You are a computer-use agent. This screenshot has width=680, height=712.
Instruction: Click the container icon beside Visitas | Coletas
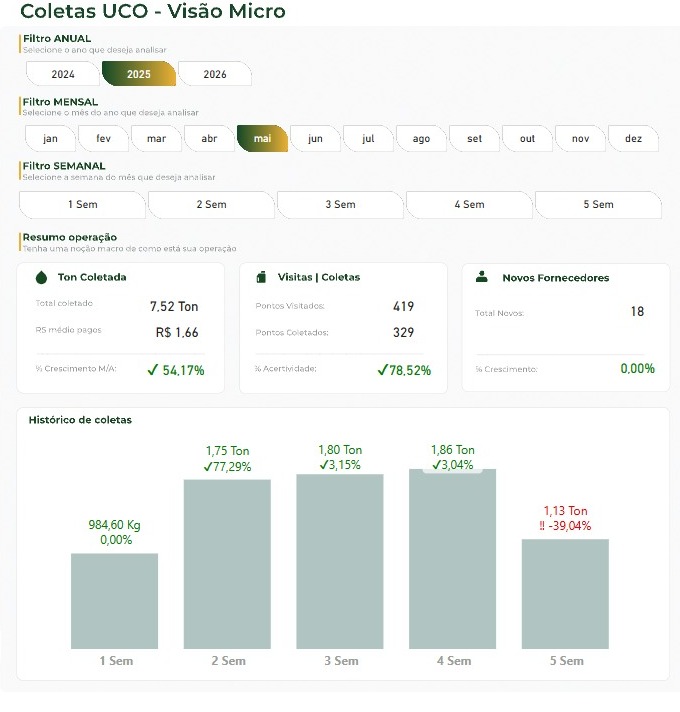[261, 277]
